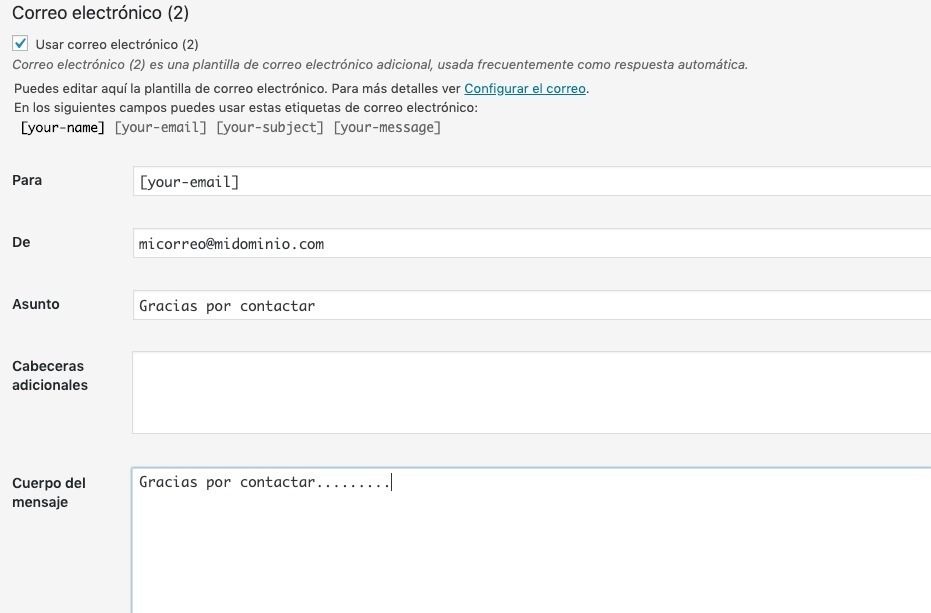Open the Configurar el correo link
This screenshot has width=931, height=613.
[525, 89]
